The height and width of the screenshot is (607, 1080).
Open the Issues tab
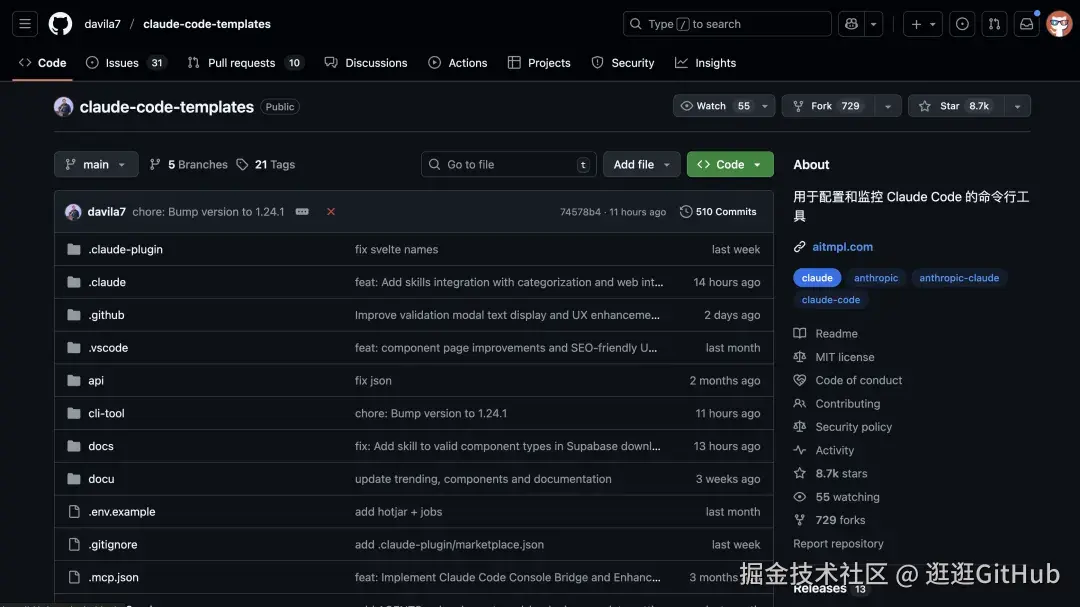point(126,63)
